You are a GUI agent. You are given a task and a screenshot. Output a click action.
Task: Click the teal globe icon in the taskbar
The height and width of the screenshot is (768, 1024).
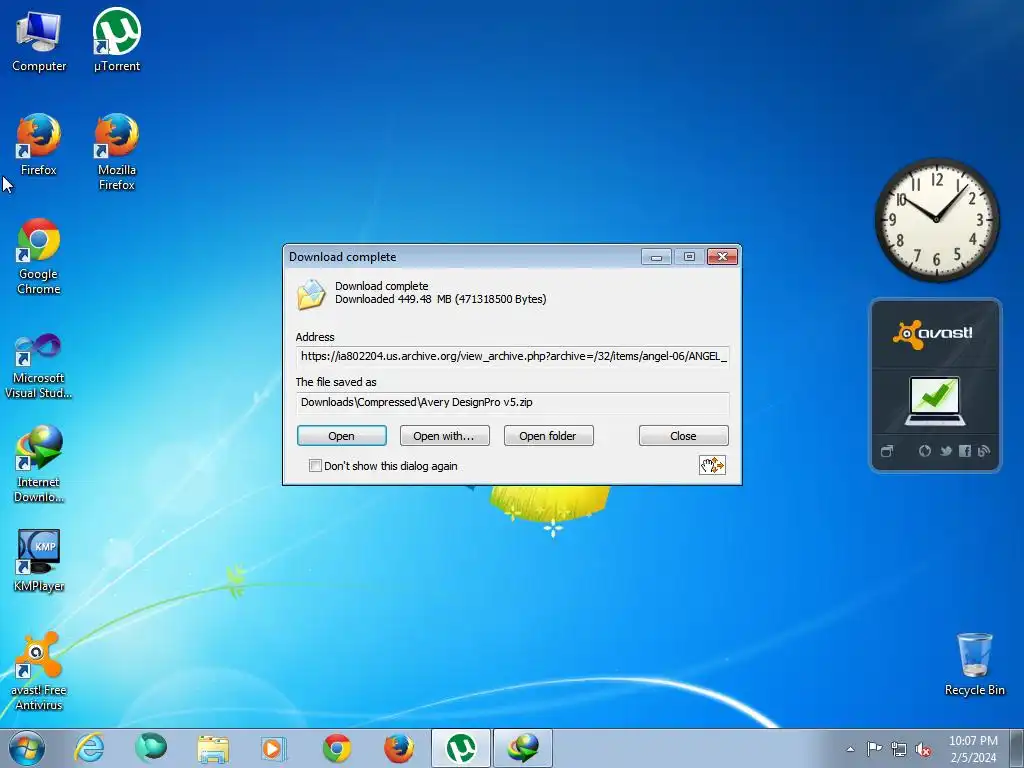(151, 748)
